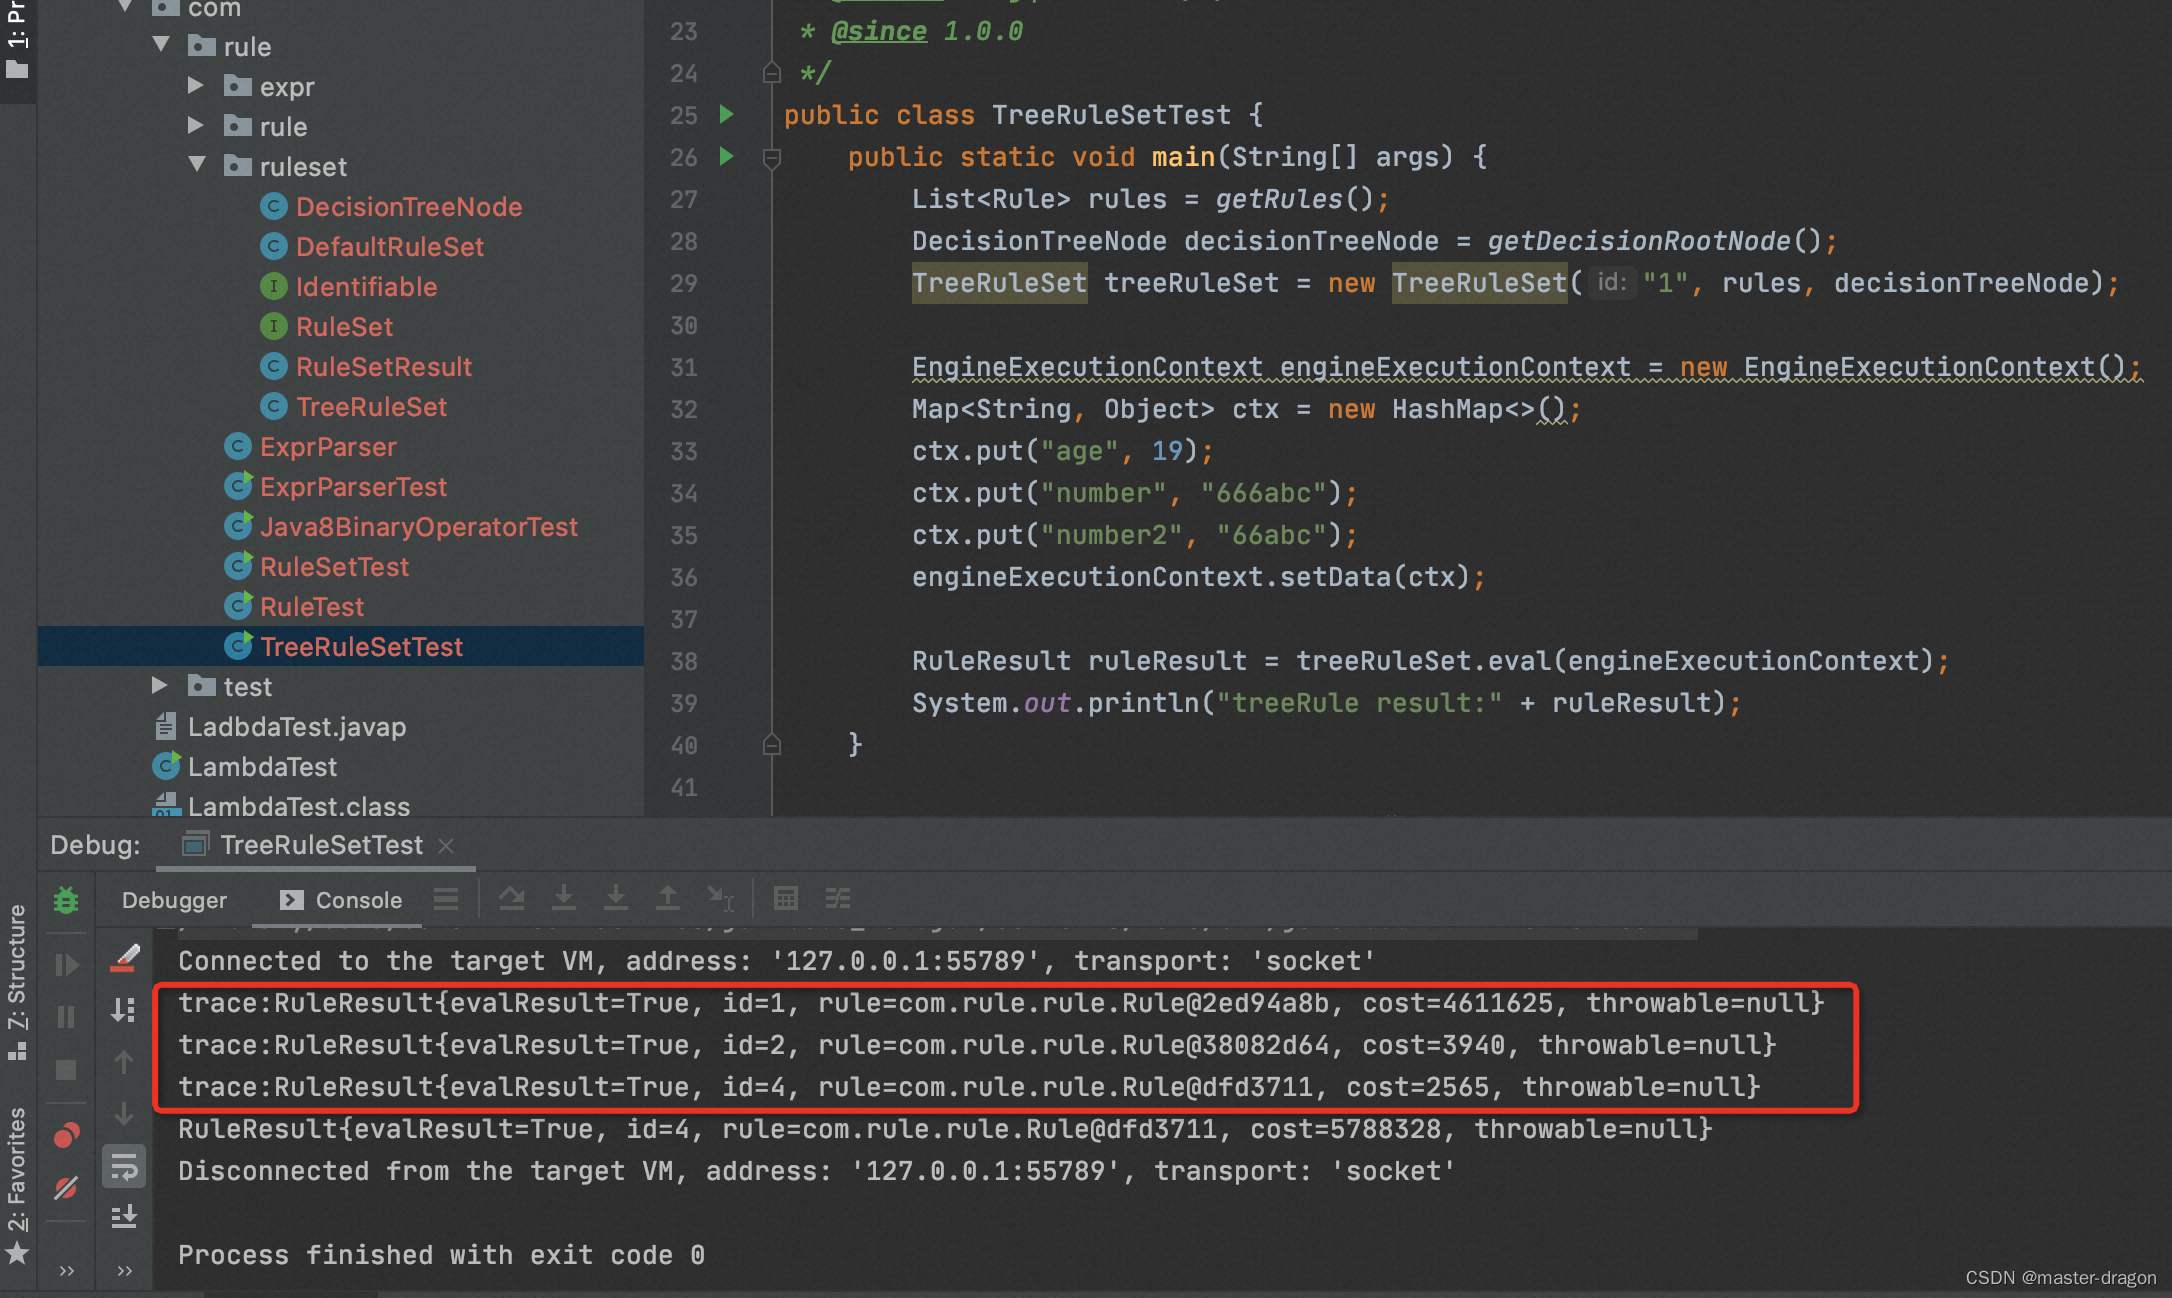Switch to the Console tab

pos(342,900)
